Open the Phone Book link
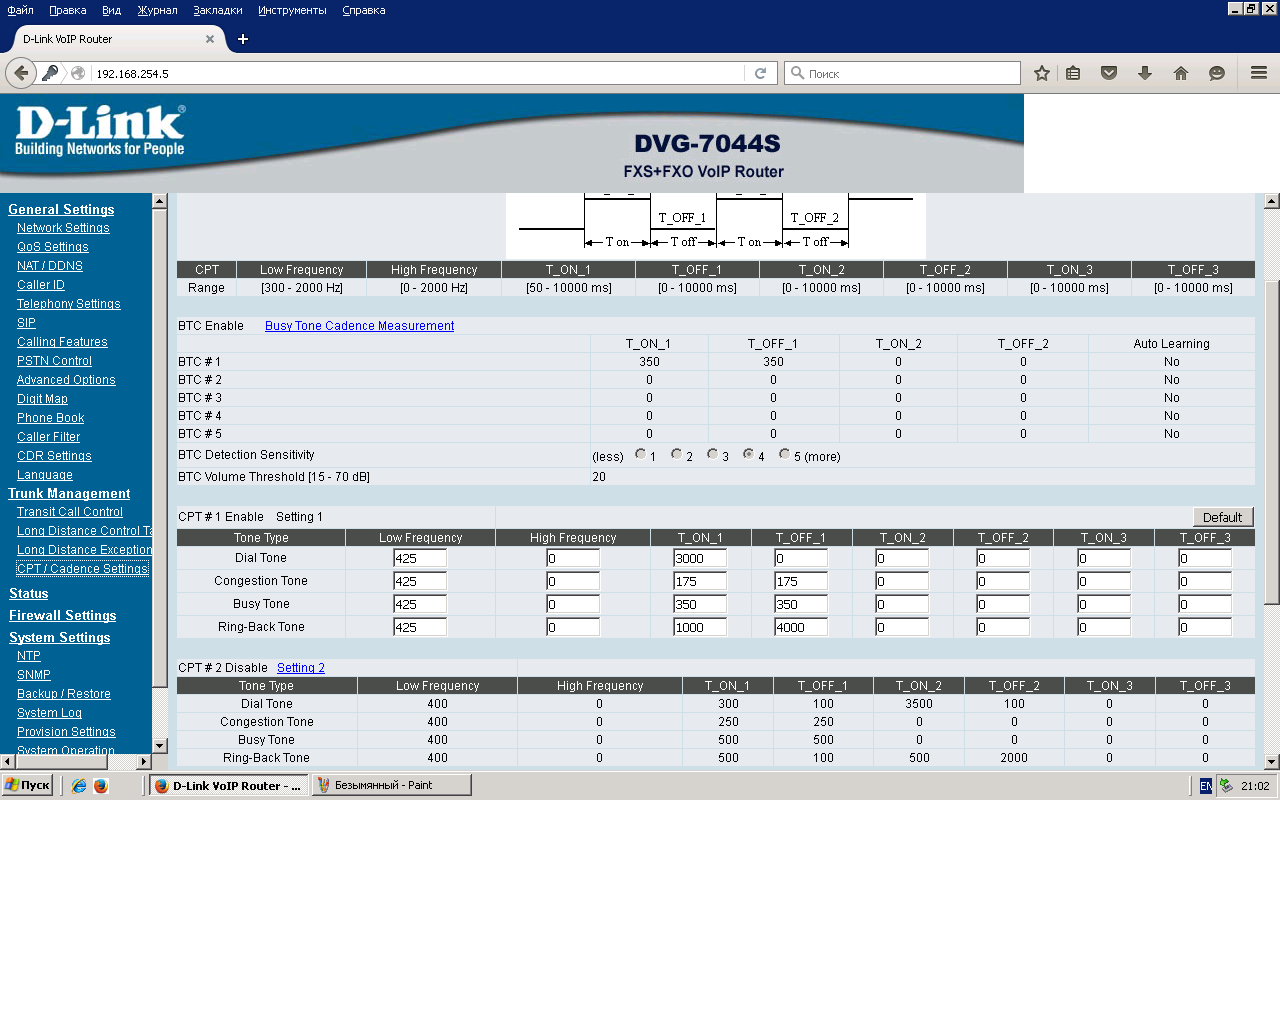Viewport: 1280px width, 1032px height. [50, 418]
